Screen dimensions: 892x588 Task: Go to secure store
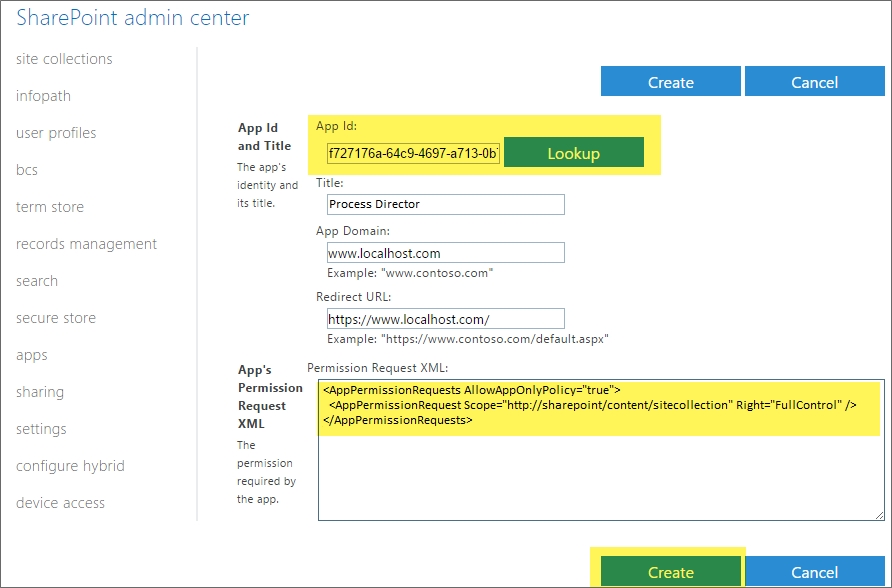56,318
